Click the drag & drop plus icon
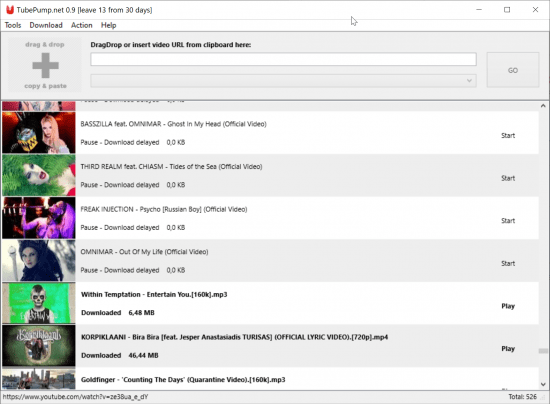 (x=45, y=65)
